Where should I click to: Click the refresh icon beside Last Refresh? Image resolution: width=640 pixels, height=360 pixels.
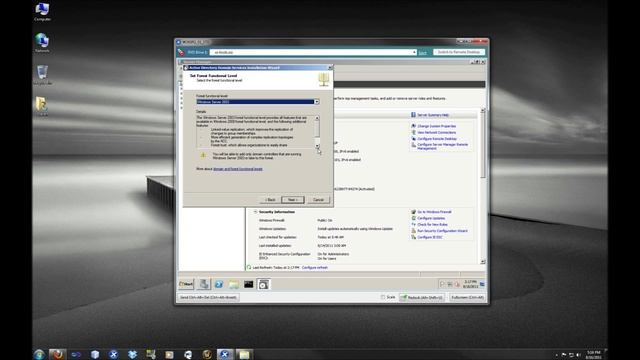[x=249, y=268]
